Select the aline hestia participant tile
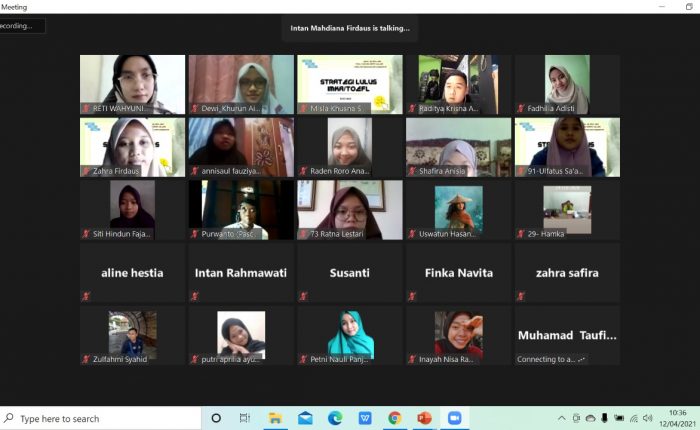This screenshot has height=430, width=700. point(132,272)
